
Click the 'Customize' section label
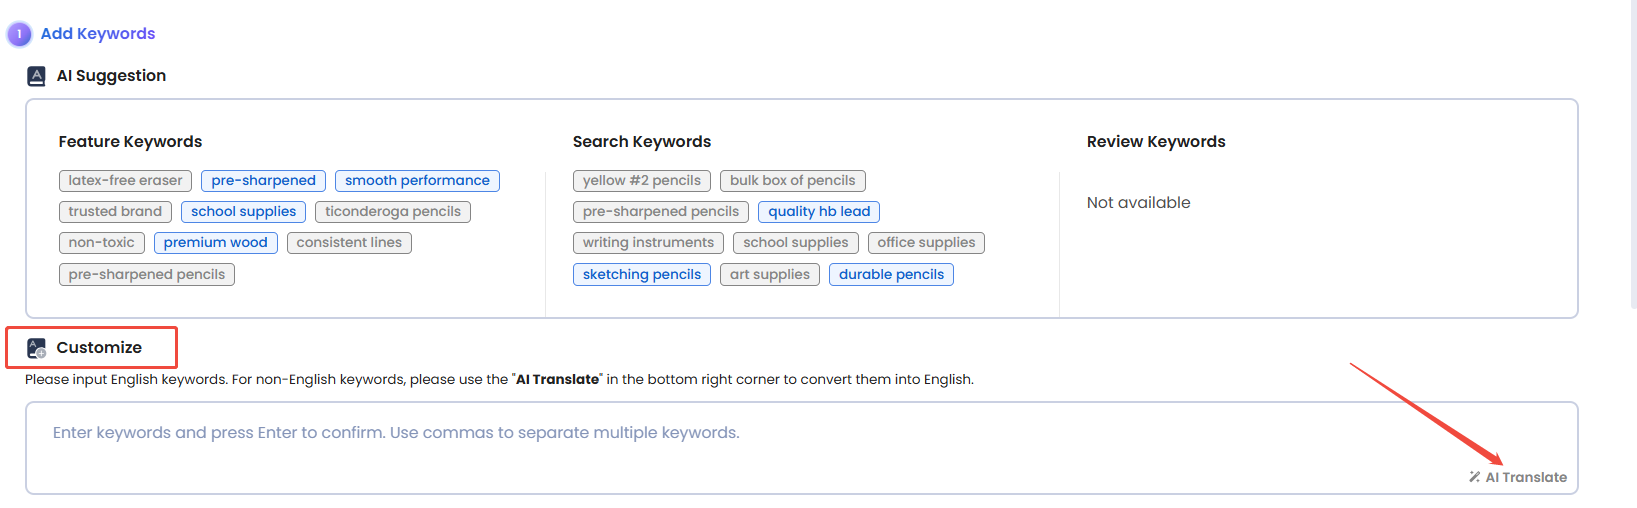pyautogui.click(x=99, y=348)
